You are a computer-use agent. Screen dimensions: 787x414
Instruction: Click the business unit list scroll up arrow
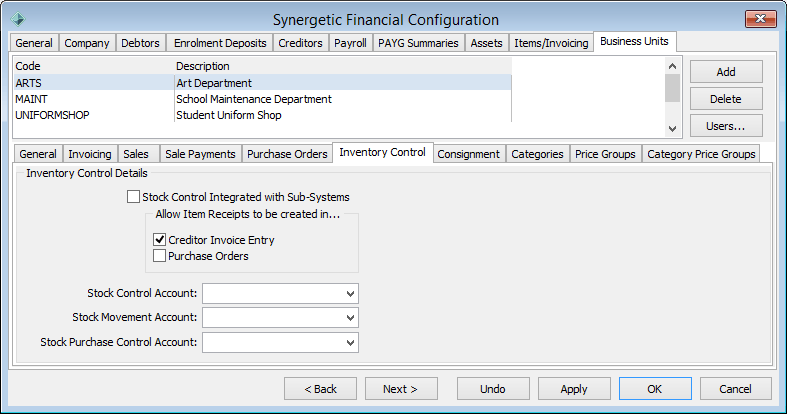(673, 66)
